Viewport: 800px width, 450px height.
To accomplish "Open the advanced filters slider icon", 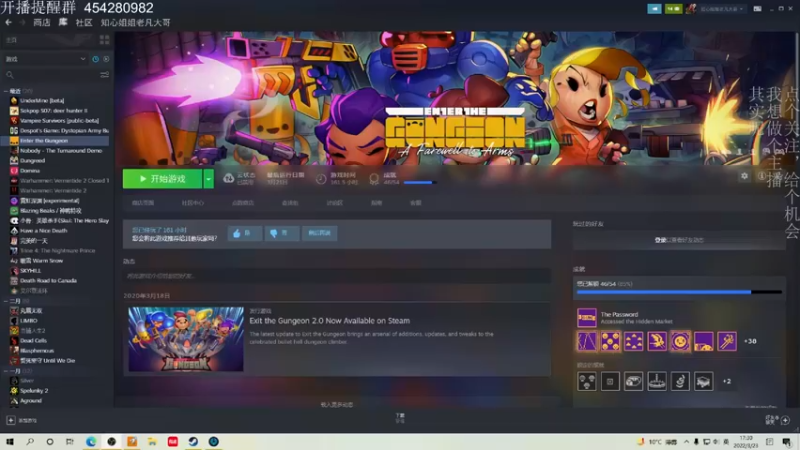I will [x=105, y=75].
